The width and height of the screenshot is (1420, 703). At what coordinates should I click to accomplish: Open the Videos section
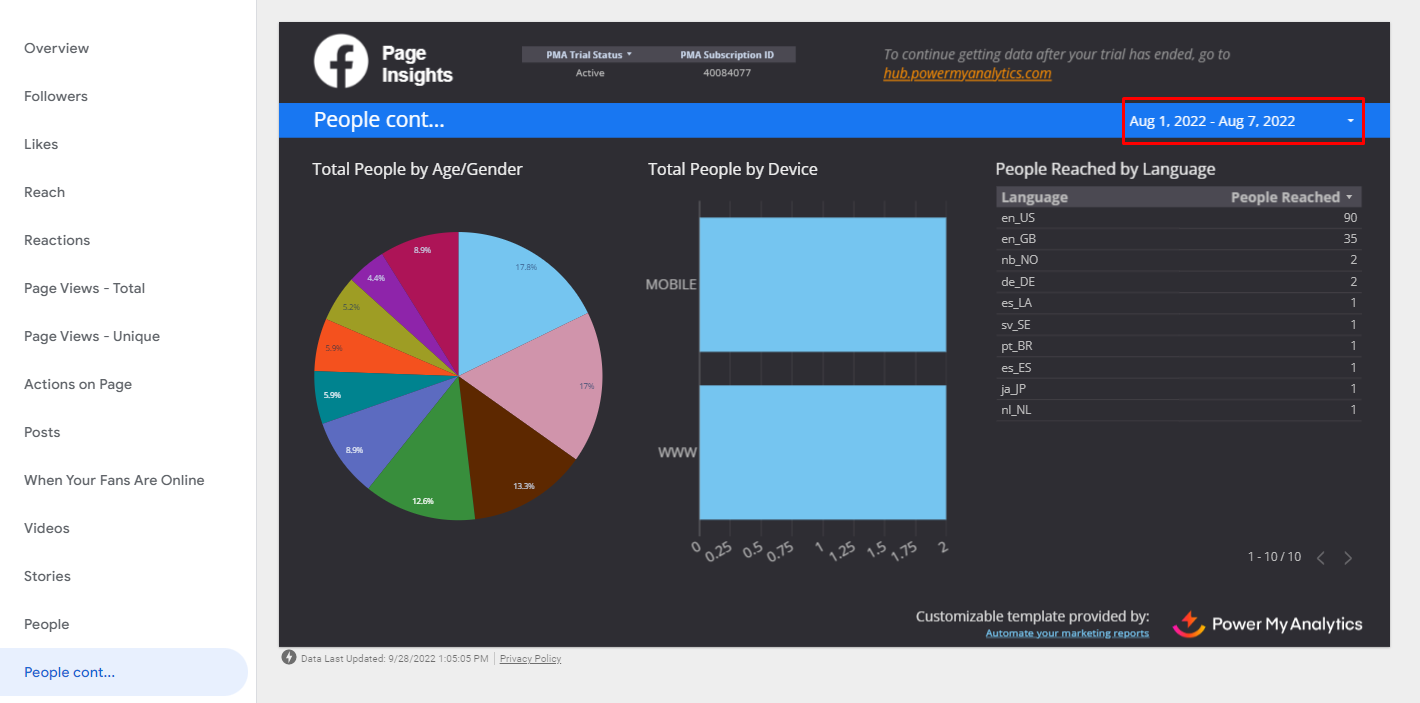[47, 528]
